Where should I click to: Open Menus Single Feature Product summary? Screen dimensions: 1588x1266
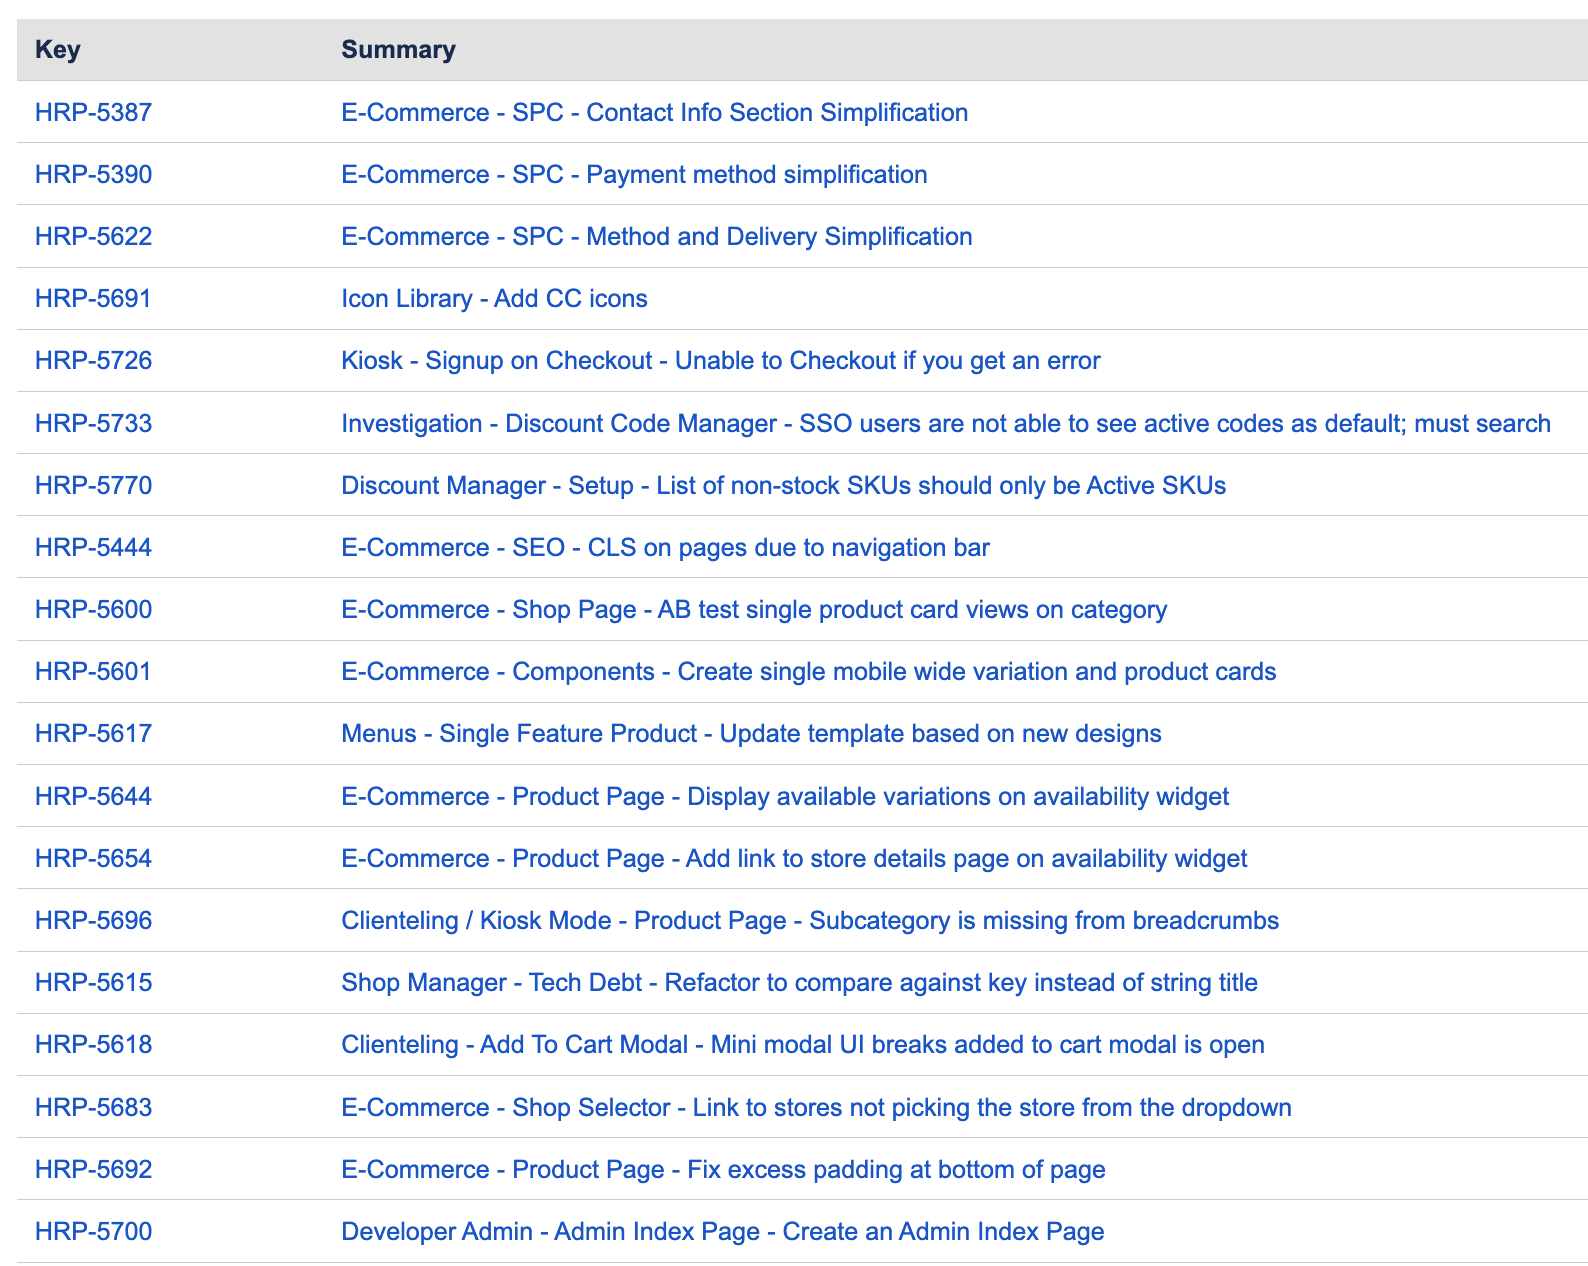(x=751, y=733)
